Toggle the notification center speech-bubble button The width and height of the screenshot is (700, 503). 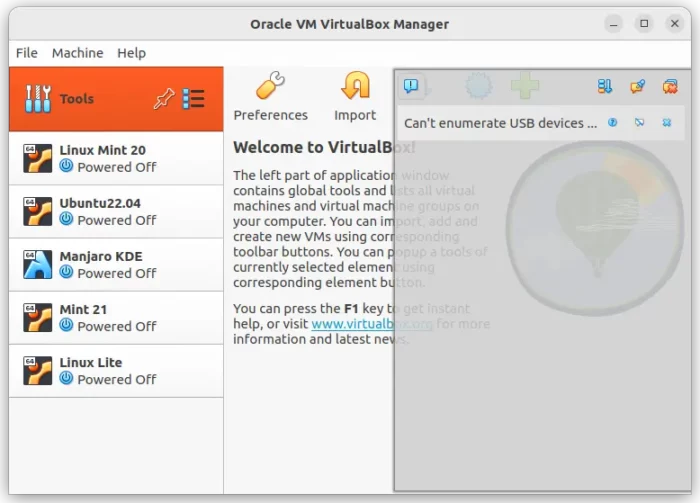coord(411,85)
